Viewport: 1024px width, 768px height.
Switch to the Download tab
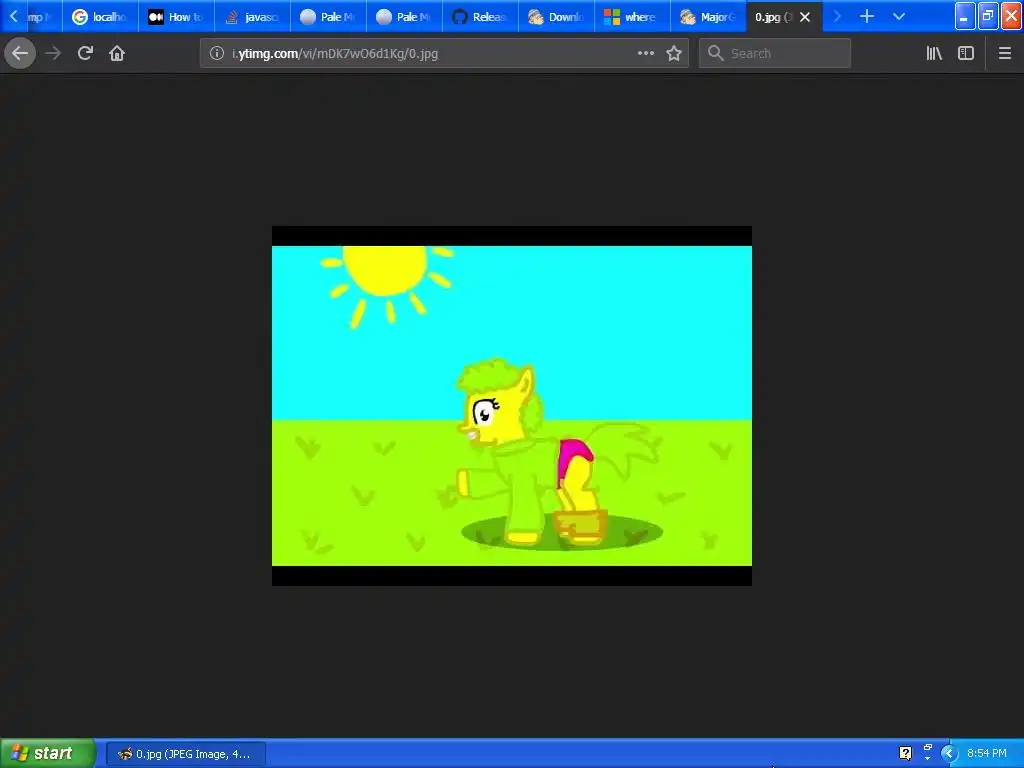point(556,17)
